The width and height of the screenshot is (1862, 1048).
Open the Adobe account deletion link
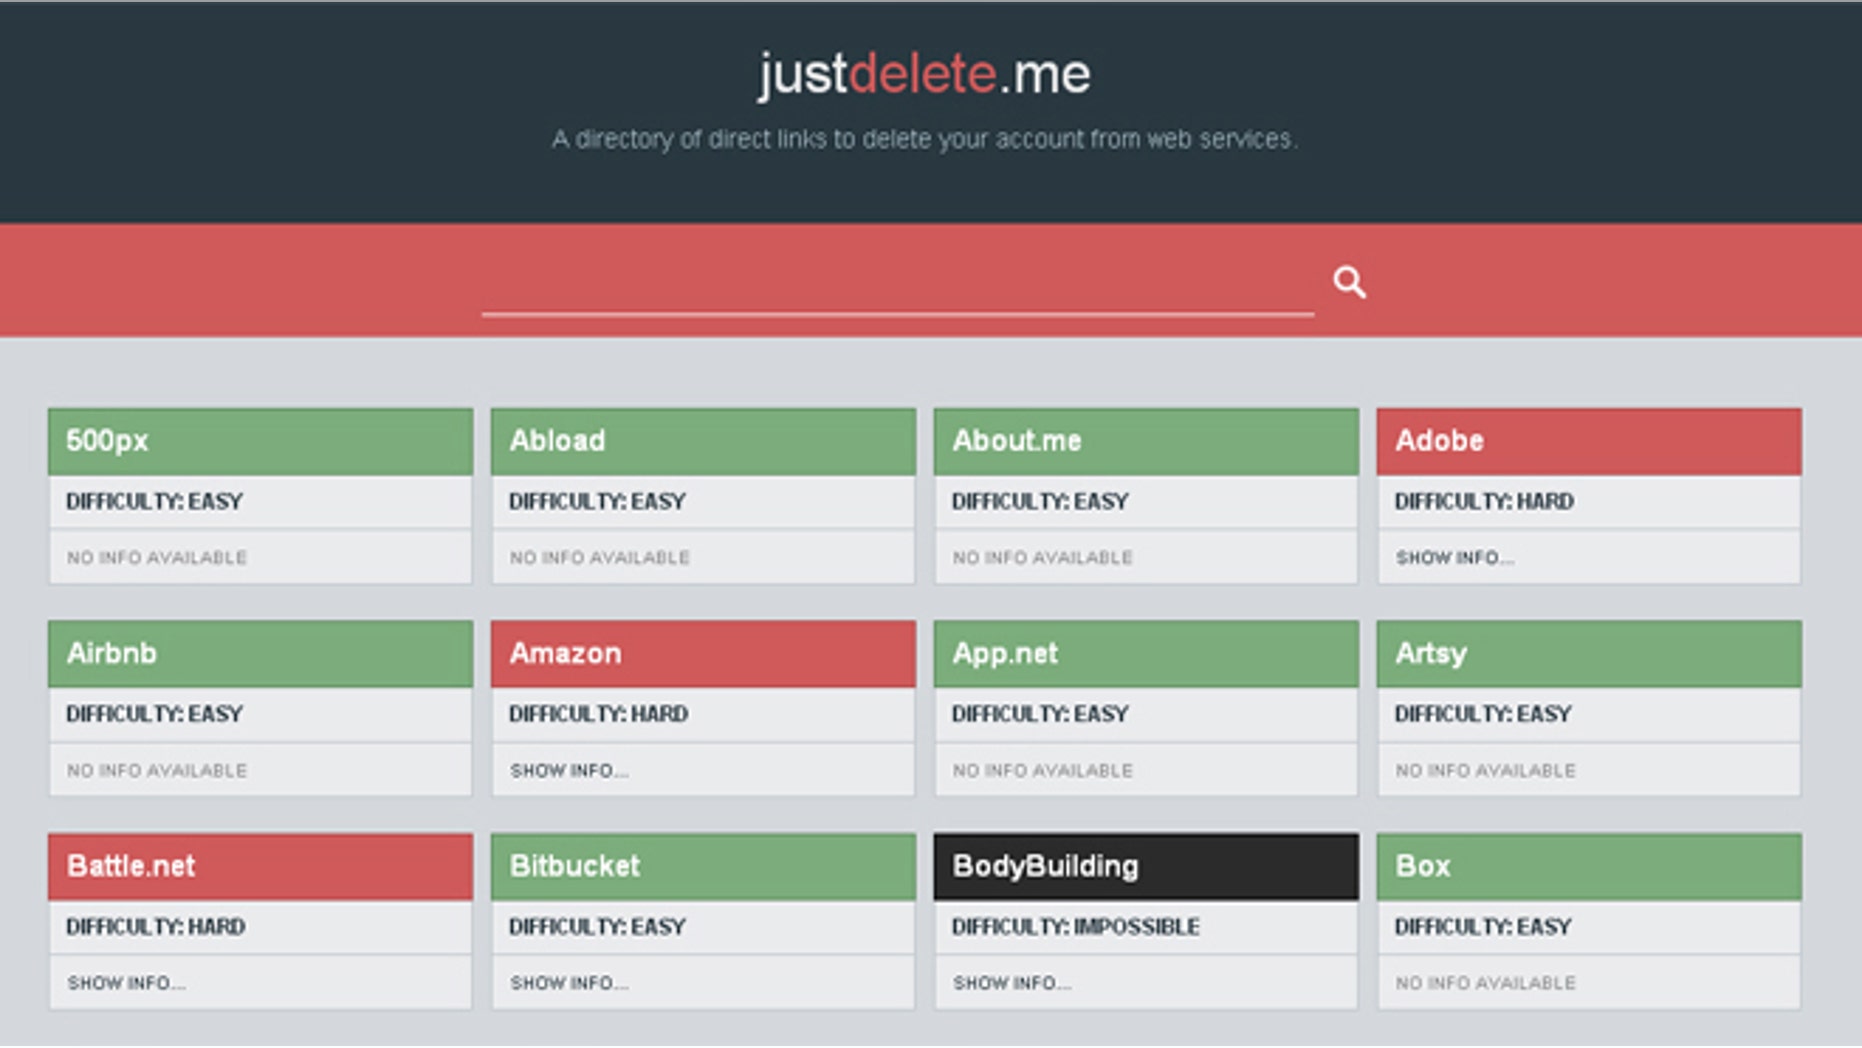tap(1589, 441)
